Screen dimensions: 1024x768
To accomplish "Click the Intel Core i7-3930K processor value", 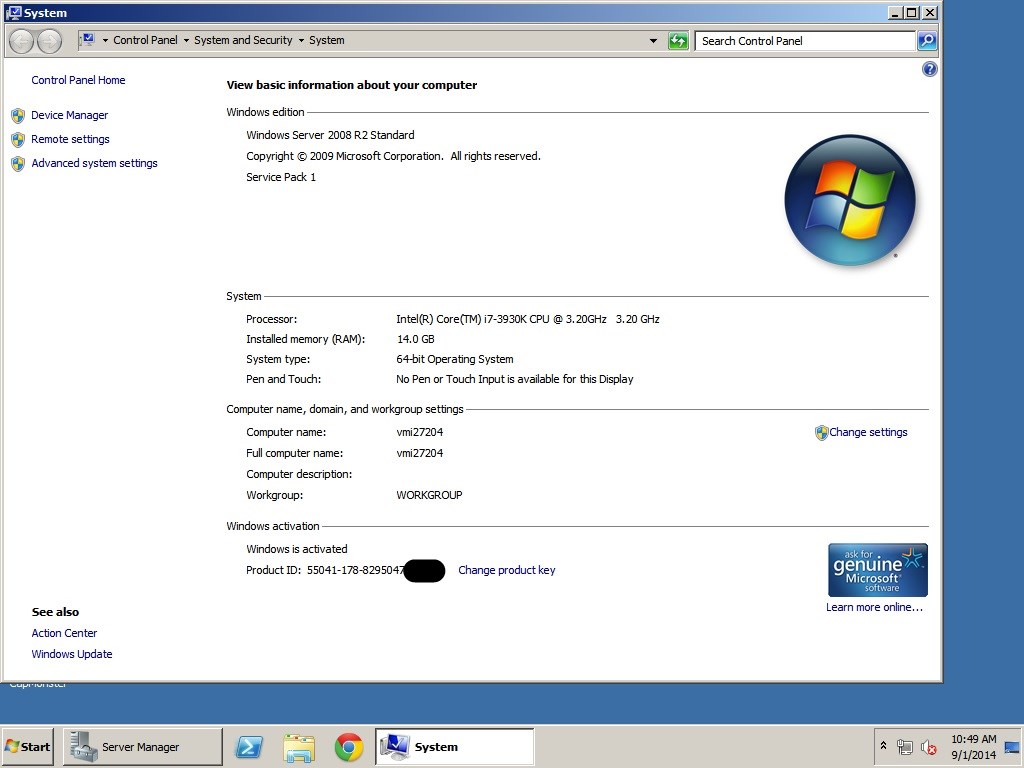I will click(528, 319).
